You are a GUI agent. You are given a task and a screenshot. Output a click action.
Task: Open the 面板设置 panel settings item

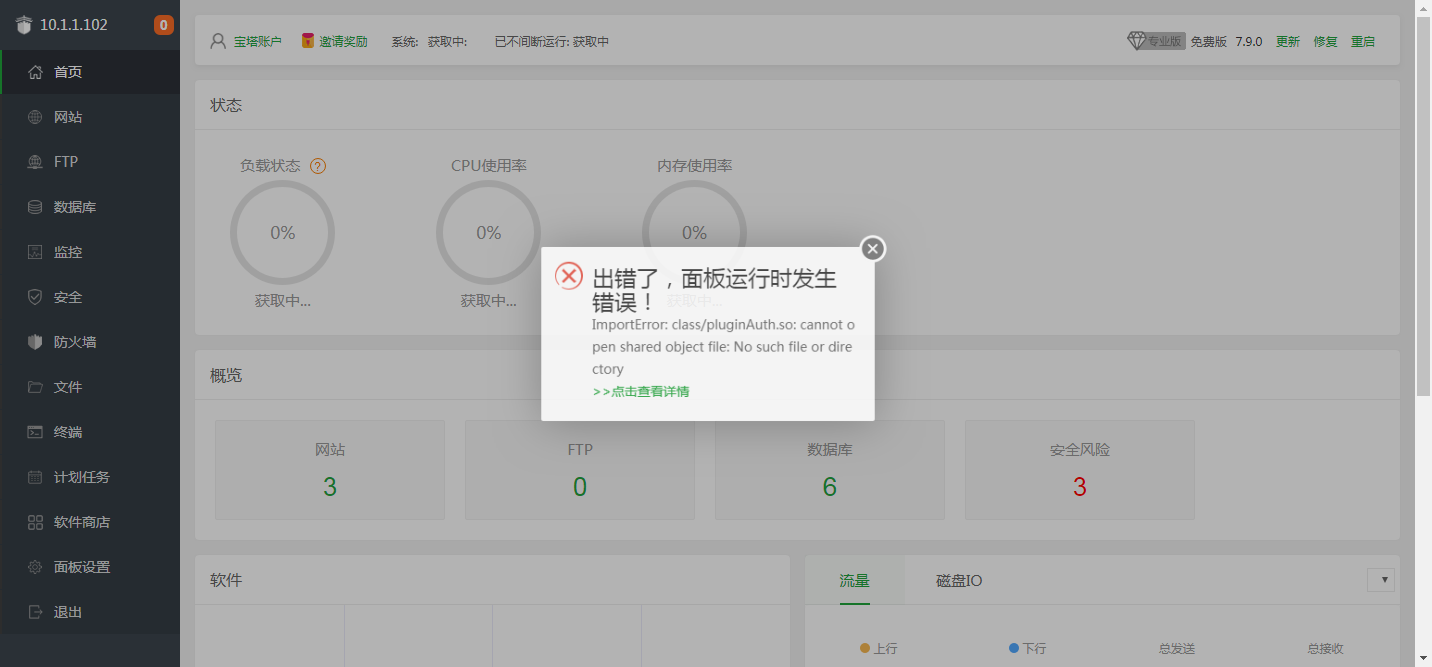90,567
